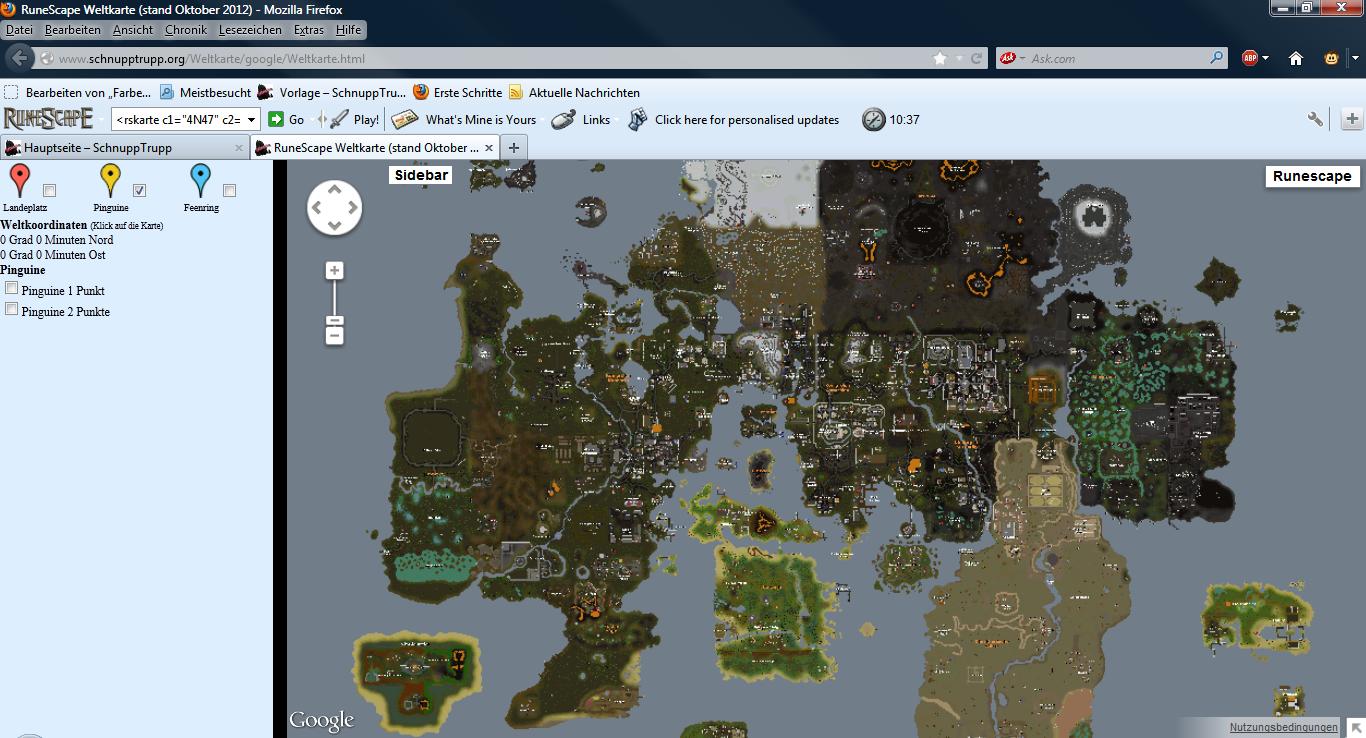Click the Play! sword icon

[340, 119]
